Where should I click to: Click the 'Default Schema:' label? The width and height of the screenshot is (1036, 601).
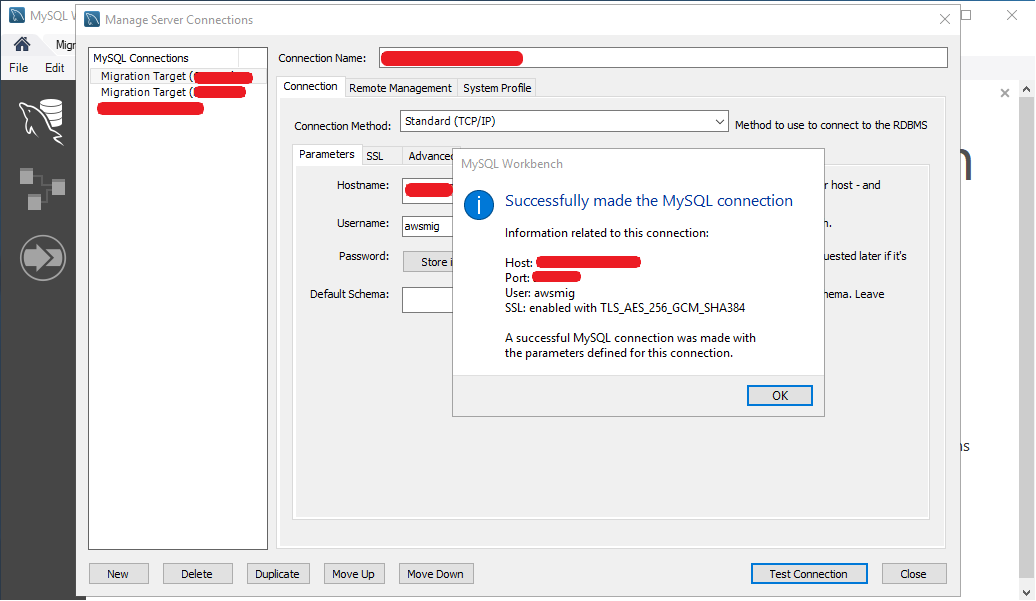[x=350, y=294]
